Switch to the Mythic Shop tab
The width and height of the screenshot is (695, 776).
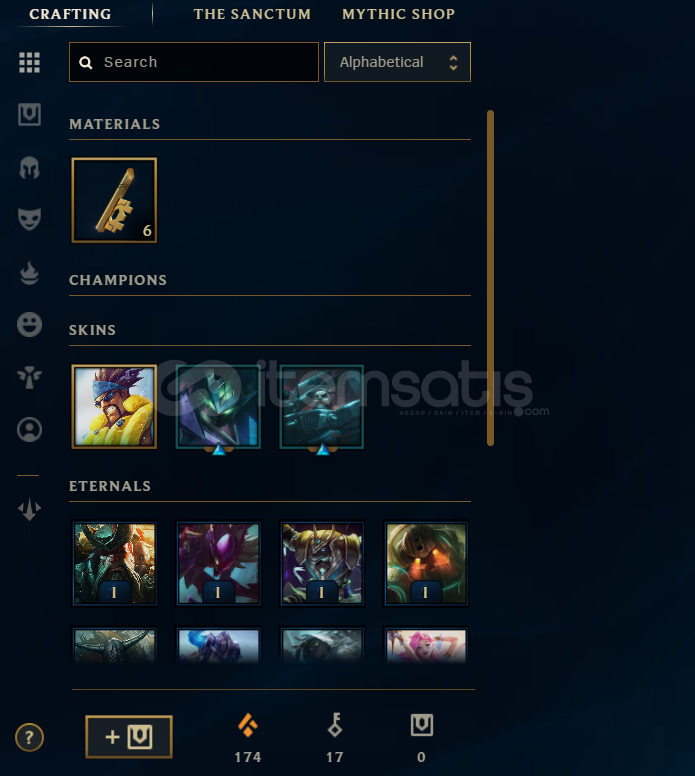[x=398, y=14]
